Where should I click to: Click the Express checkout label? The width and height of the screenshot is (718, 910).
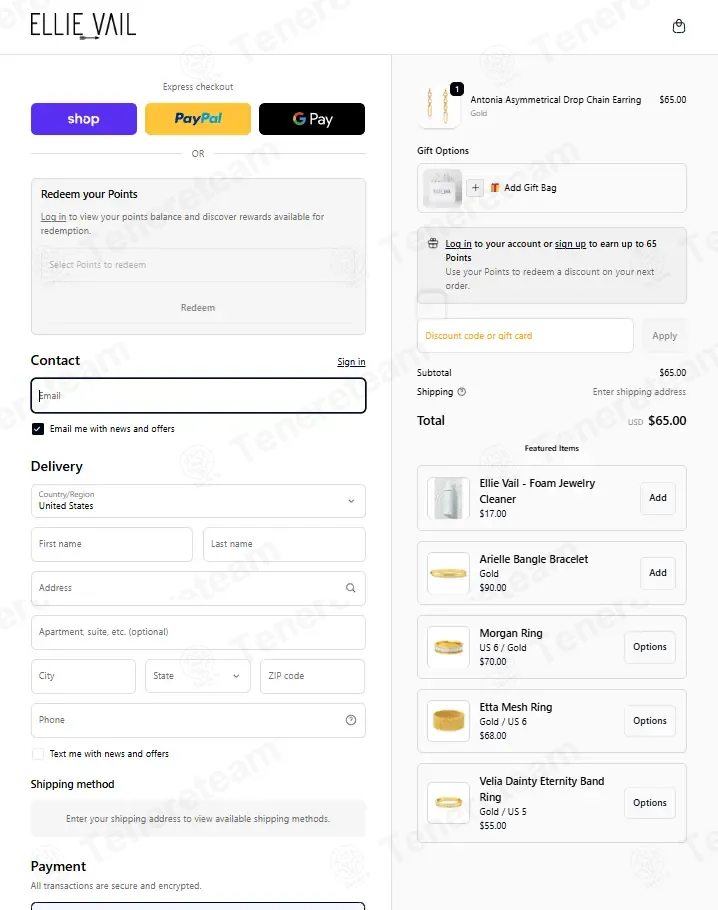tap(198, 87)
